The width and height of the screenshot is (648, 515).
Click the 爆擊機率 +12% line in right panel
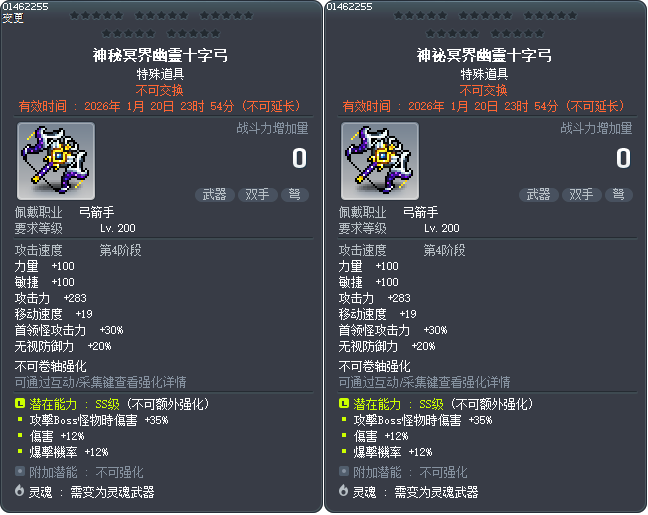point(393,452)
